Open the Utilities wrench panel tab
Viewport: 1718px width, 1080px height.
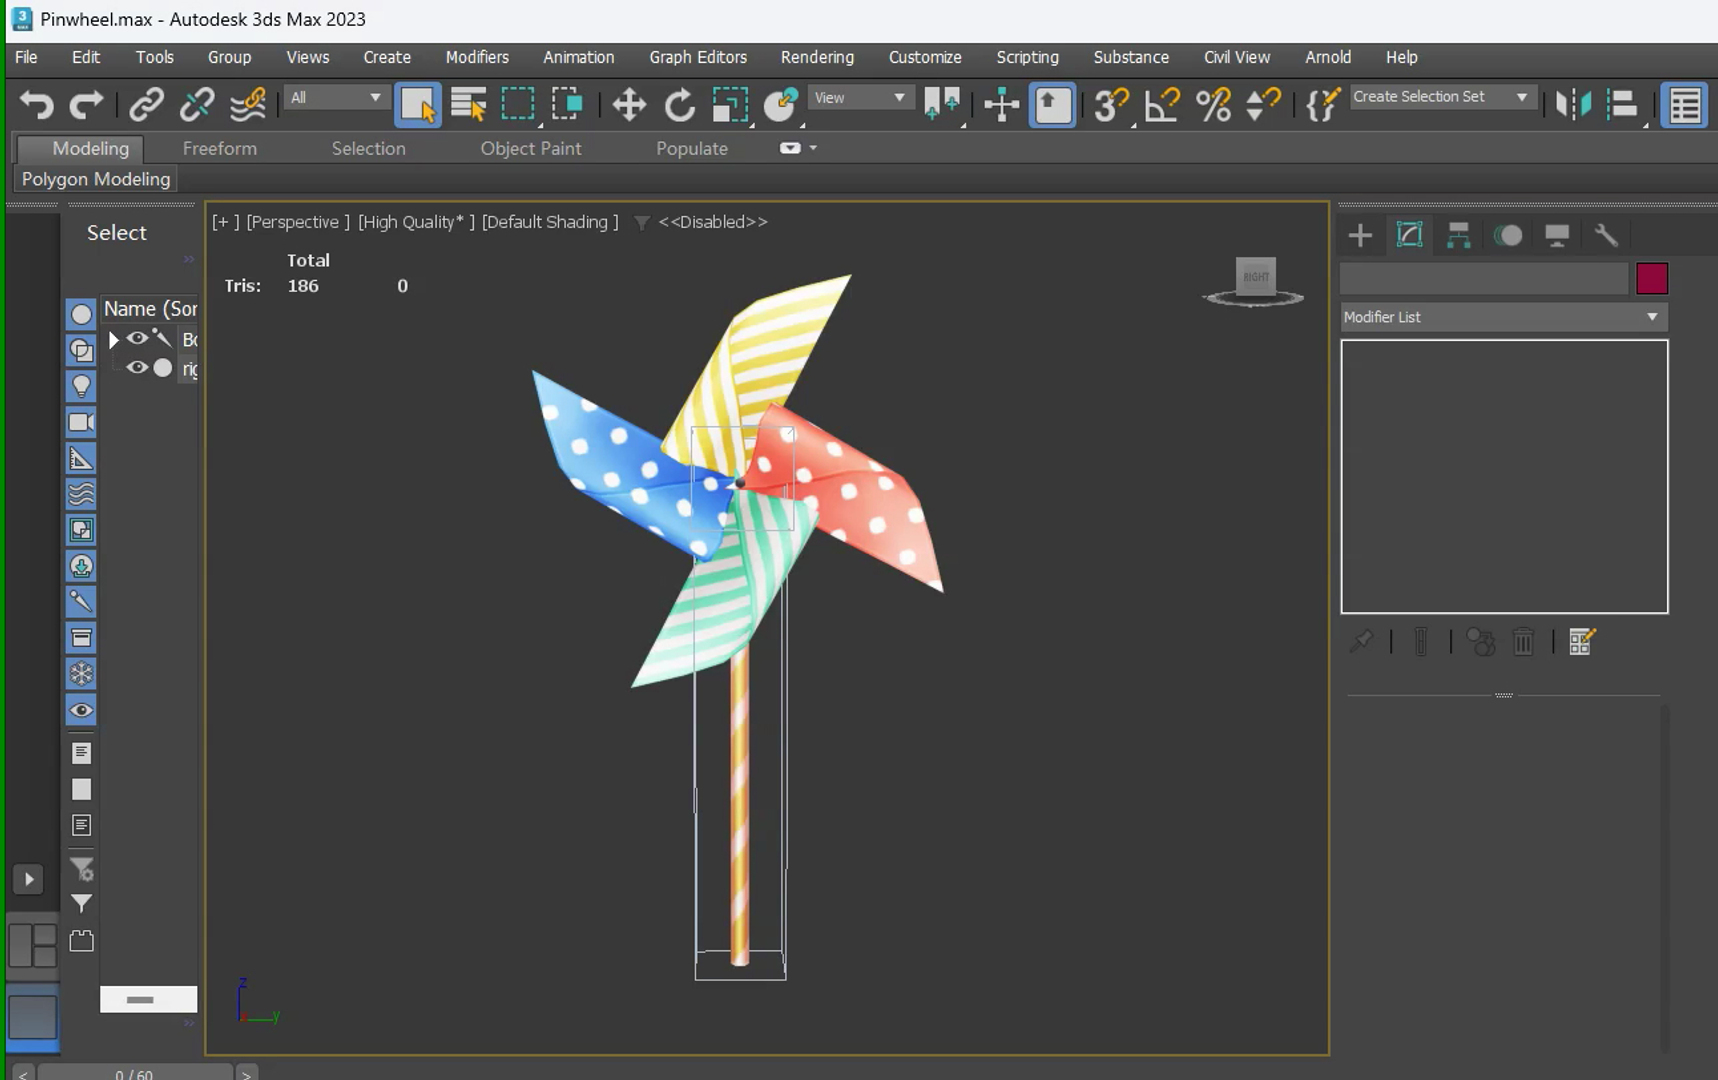tap(1606, 235)
